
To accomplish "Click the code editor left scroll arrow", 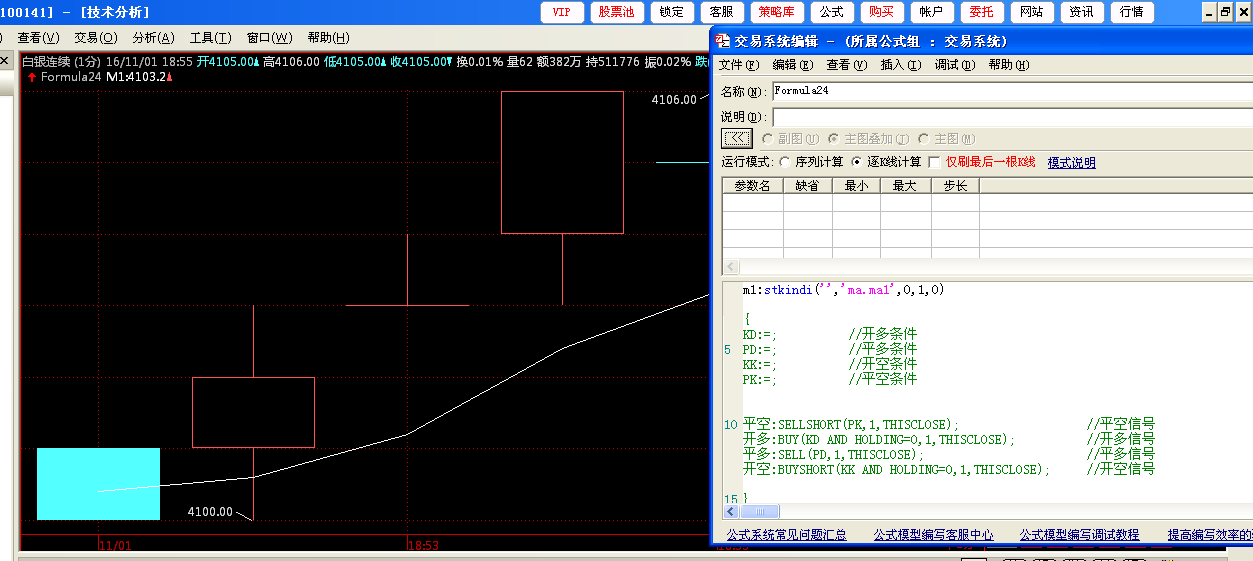I will coord(731,511).
